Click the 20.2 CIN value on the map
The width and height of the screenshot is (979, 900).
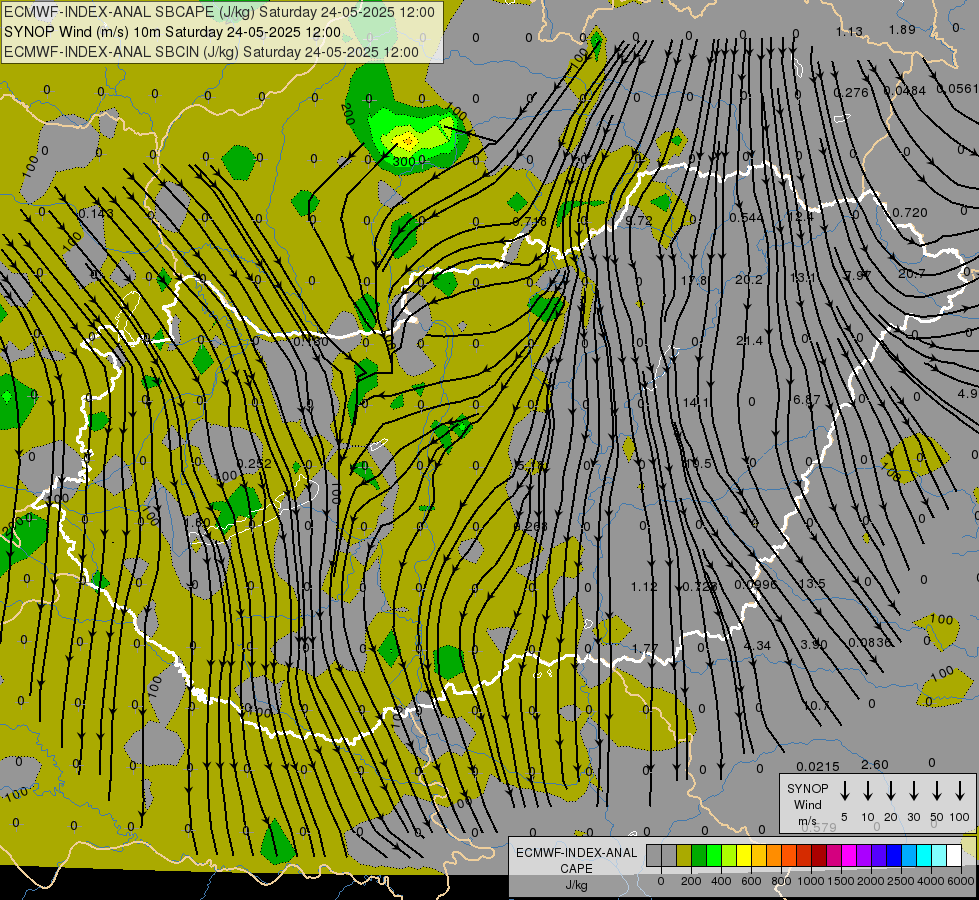(749, 279)
